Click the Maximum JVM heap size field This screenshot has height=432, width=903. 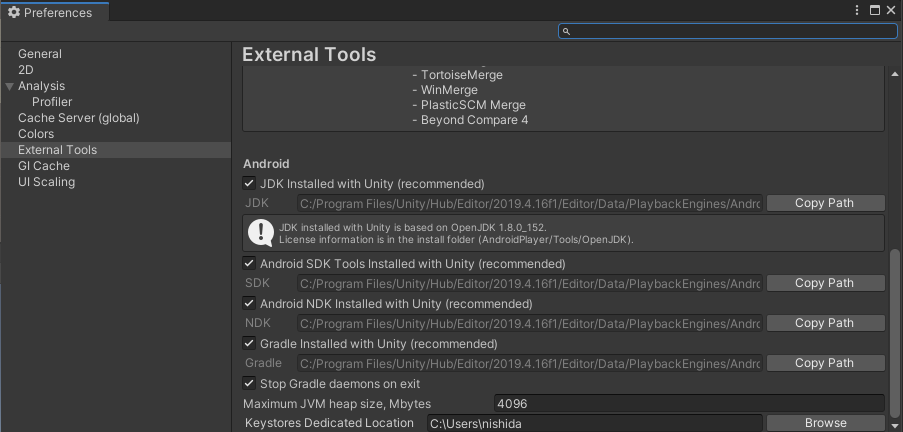click(689, 404)
